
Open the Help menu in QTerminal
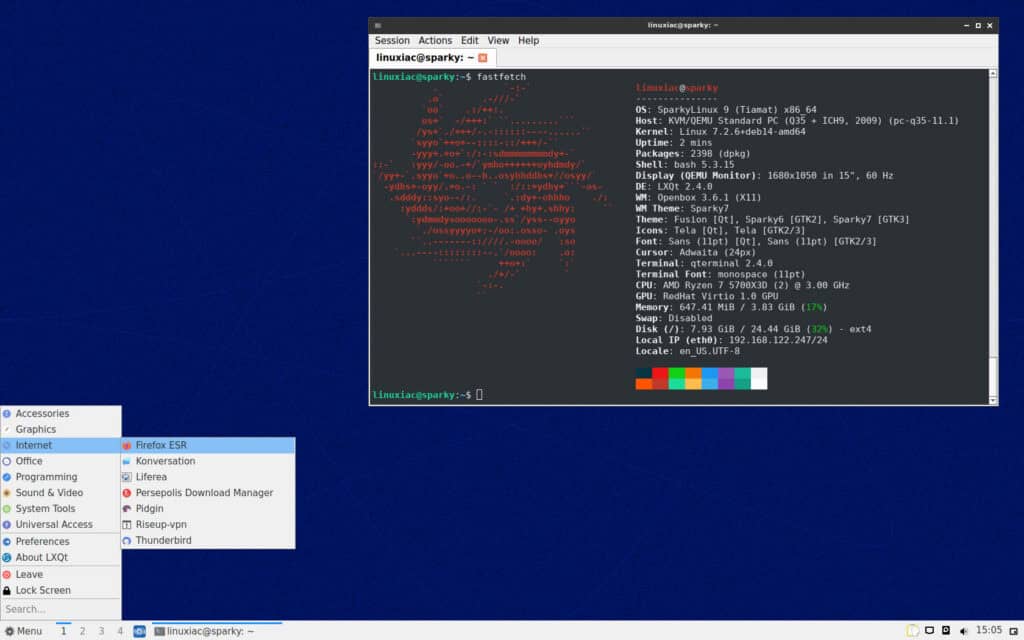pos(528,40)
